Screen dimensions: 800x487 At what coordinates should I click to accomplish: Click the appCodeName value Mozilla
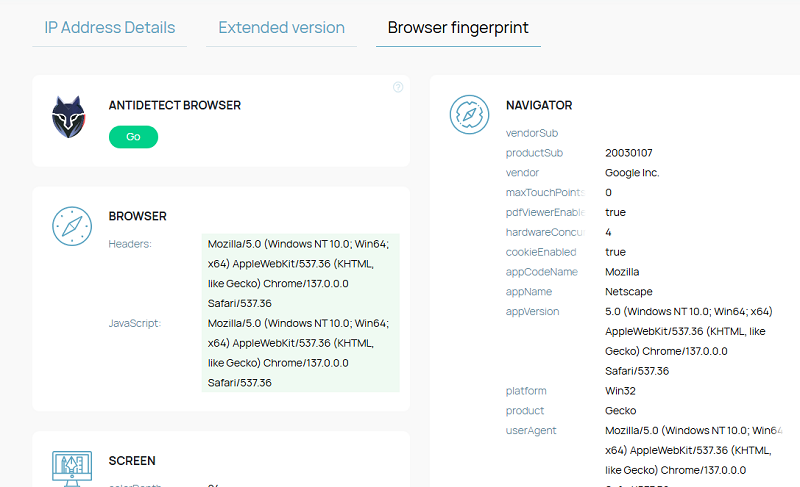point(622,272)
